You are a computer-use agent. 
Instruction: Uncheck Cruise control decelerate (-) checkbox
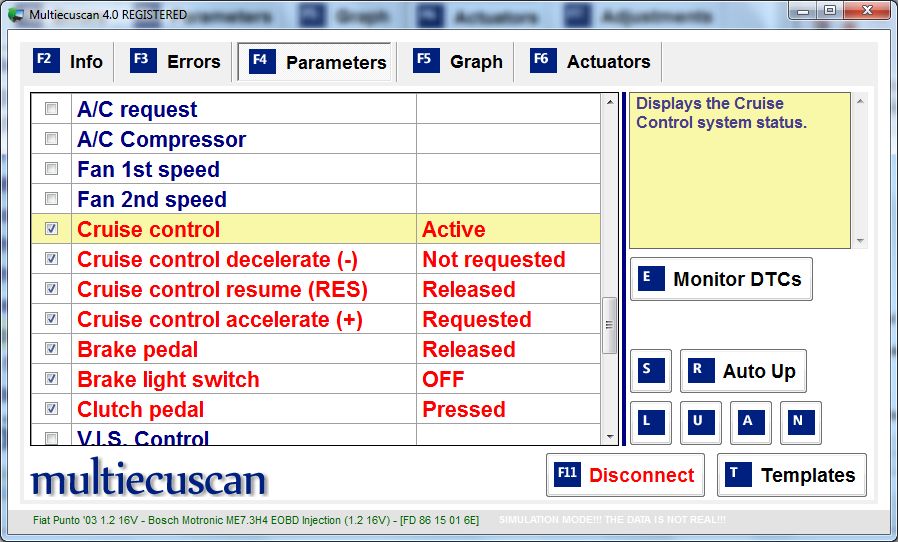tap(52, 258)
